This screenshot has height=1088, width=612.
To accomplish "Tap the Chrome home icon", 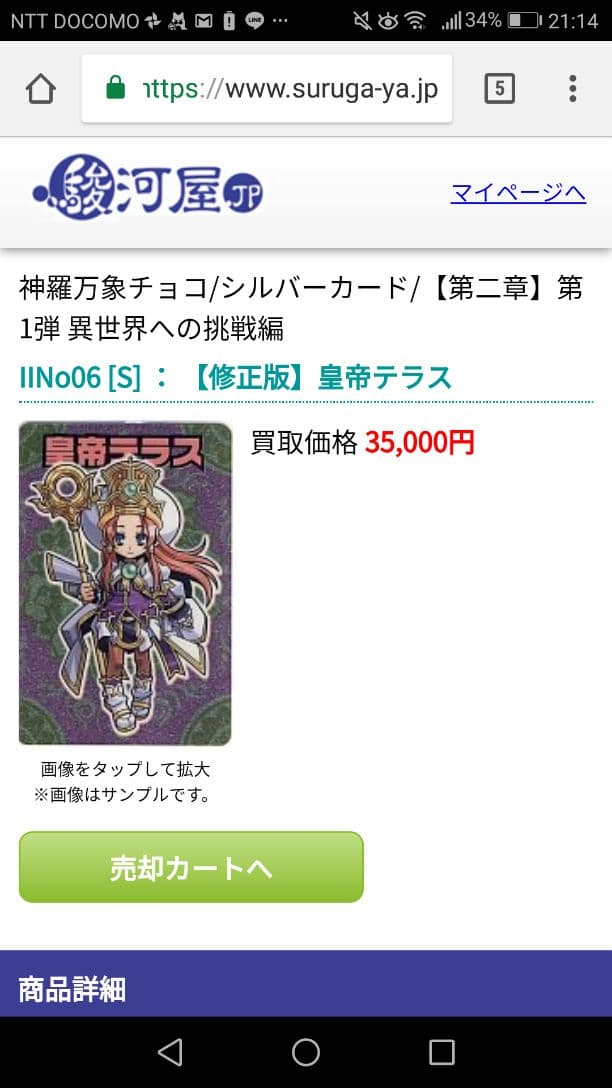I will click(40, 89).
